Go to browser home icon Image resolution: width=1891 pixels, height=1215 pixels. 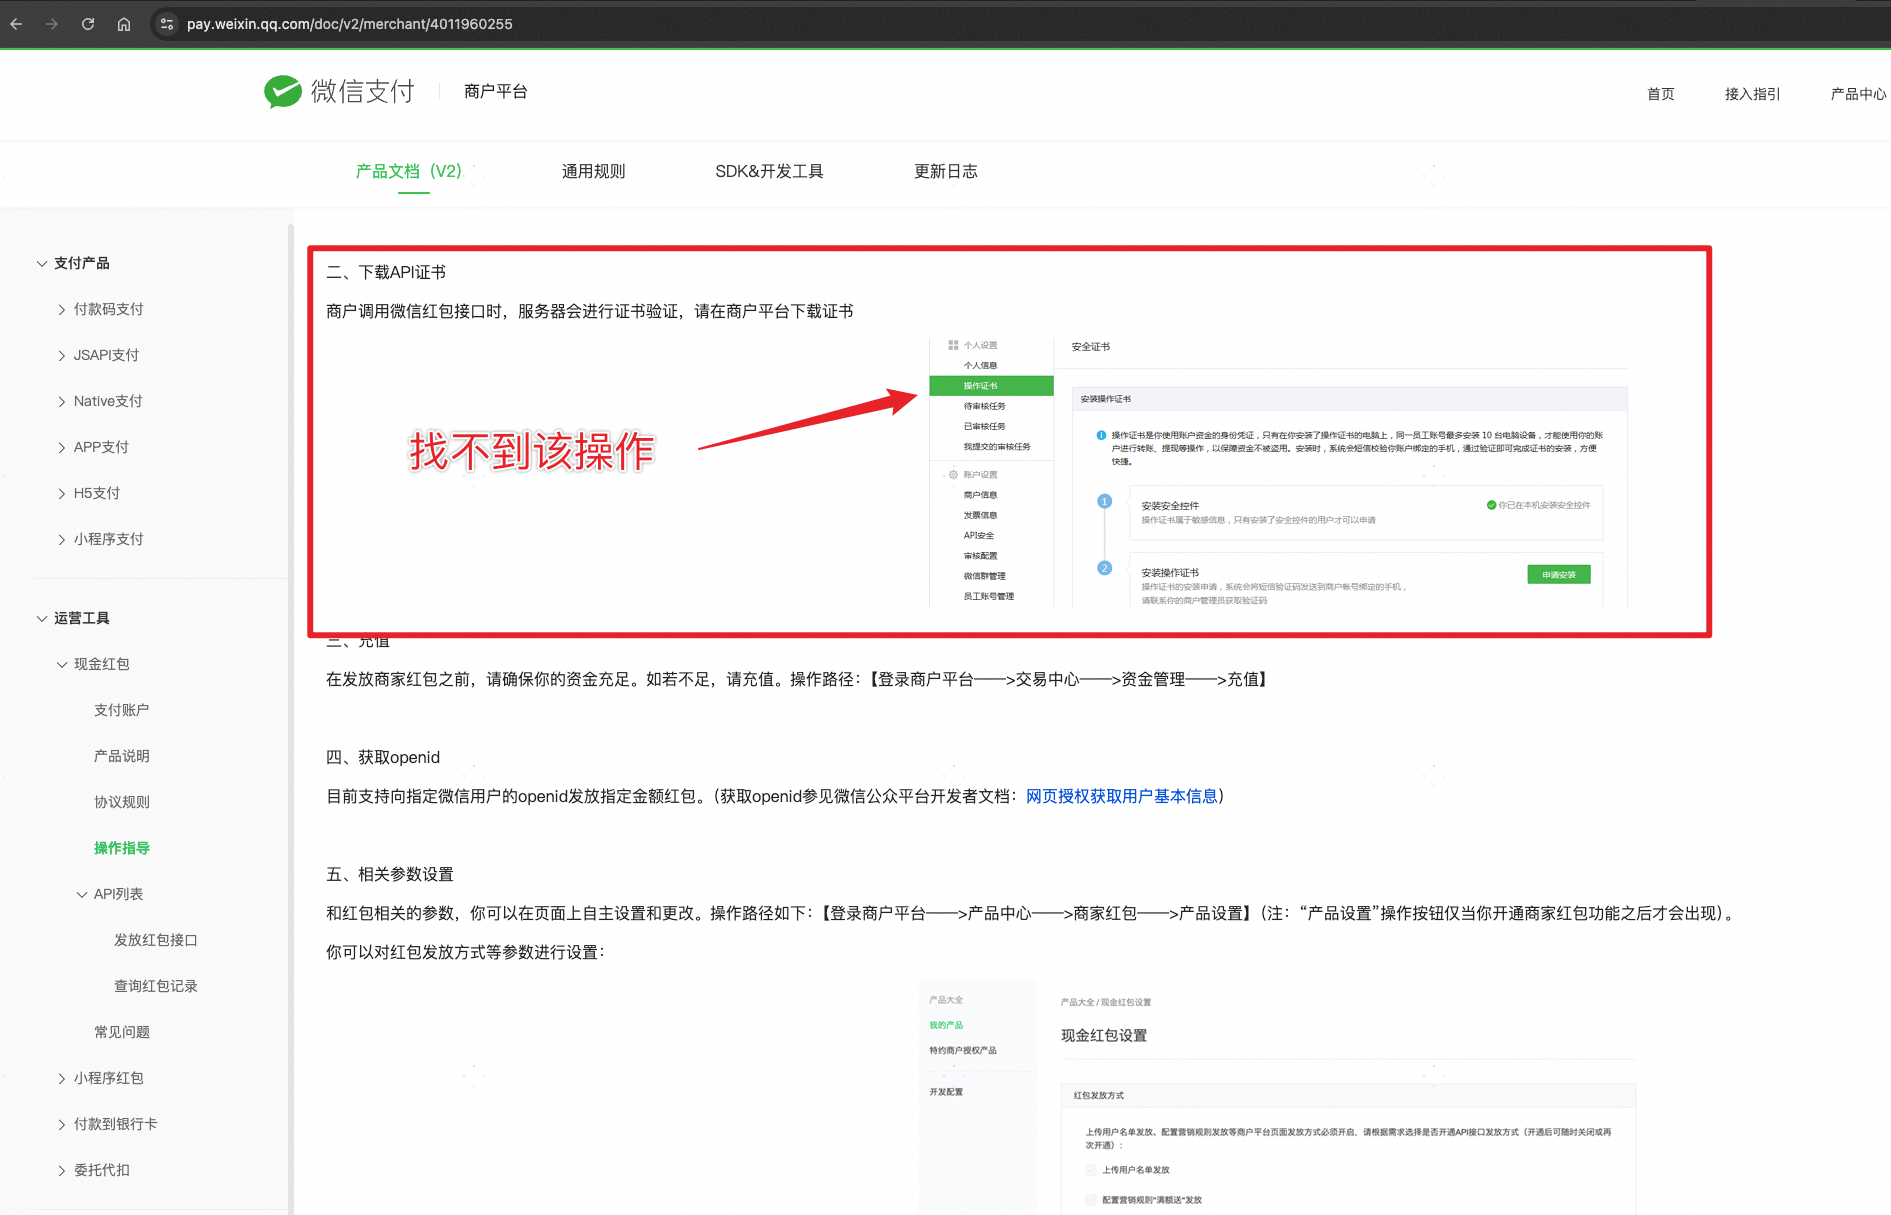(x=124, y=24)
